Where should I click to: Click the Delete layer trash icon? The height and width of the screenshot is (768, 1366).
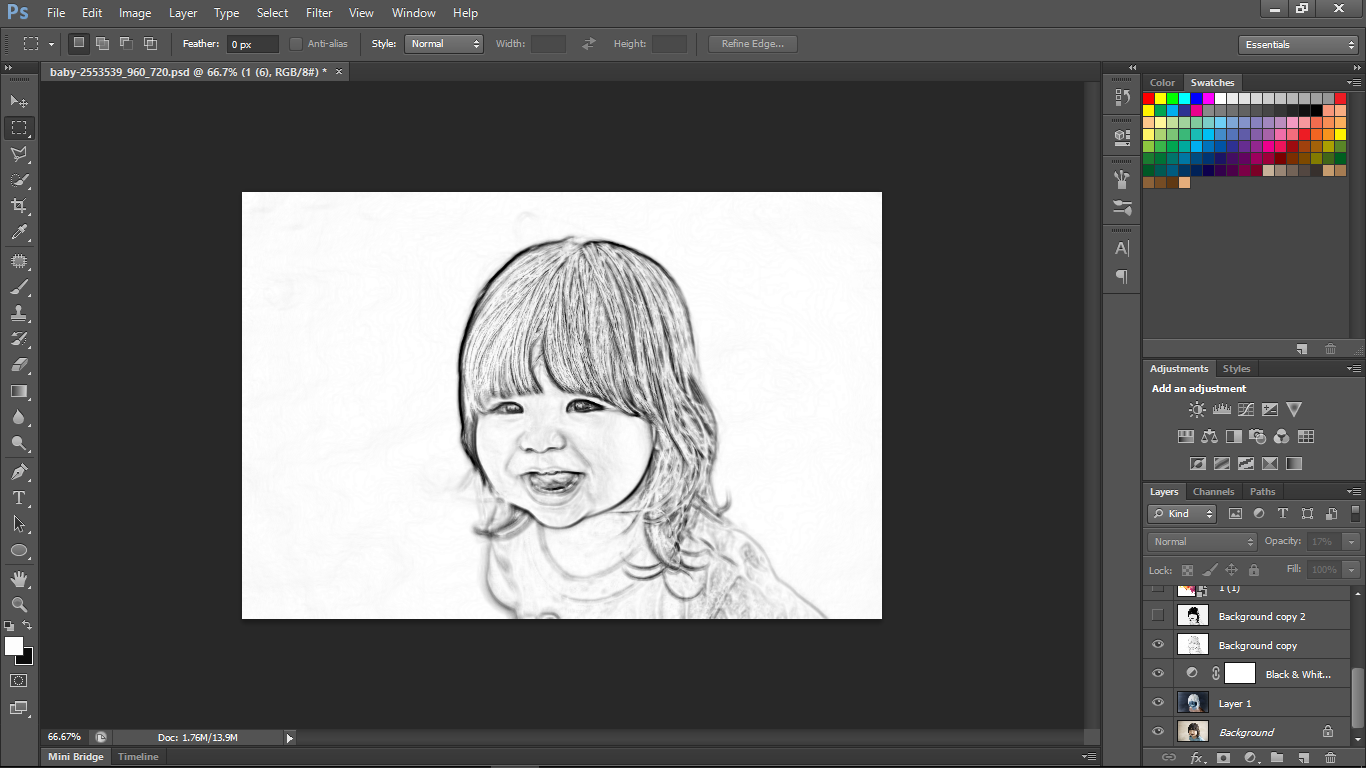point(1330,758)
